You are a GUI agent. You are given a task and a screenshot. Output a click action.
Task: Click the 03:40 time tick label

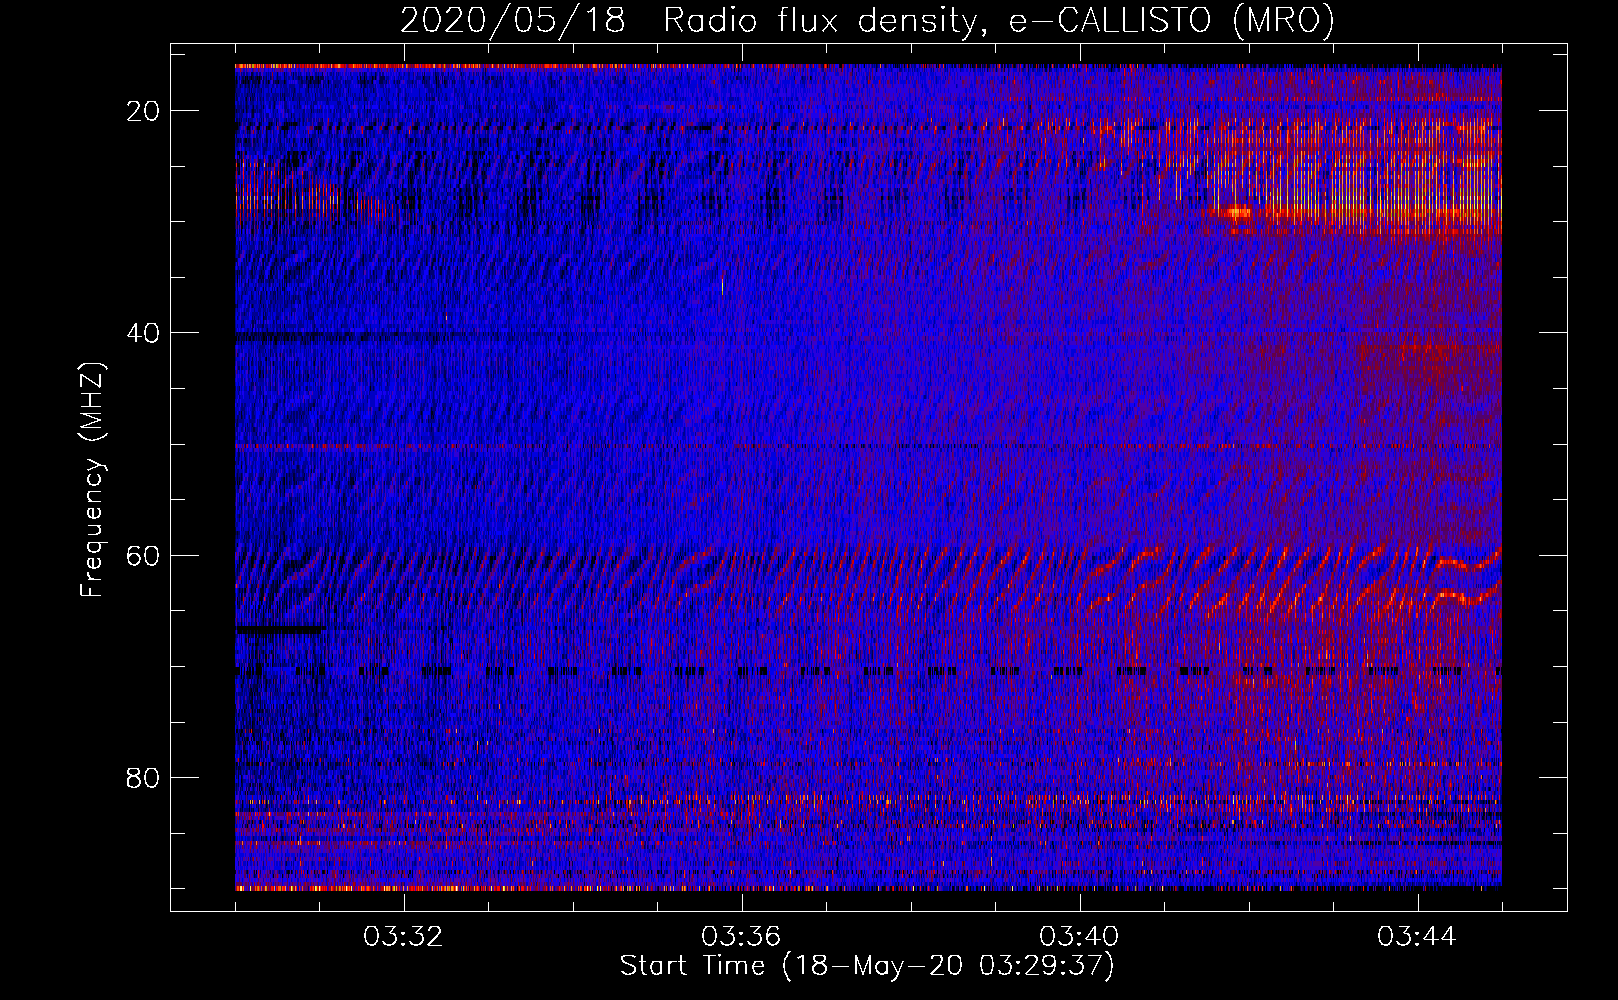[x=1079, y=937]
